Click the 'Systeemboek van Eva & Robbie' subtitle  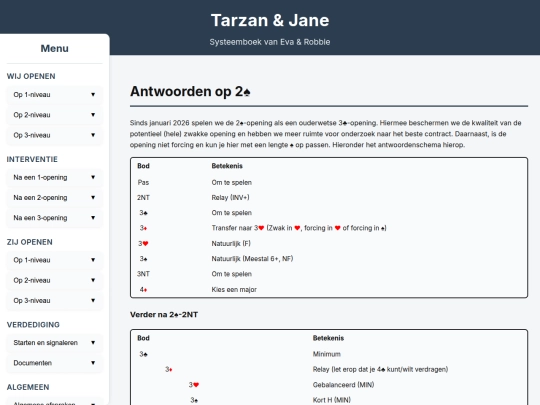270,42
